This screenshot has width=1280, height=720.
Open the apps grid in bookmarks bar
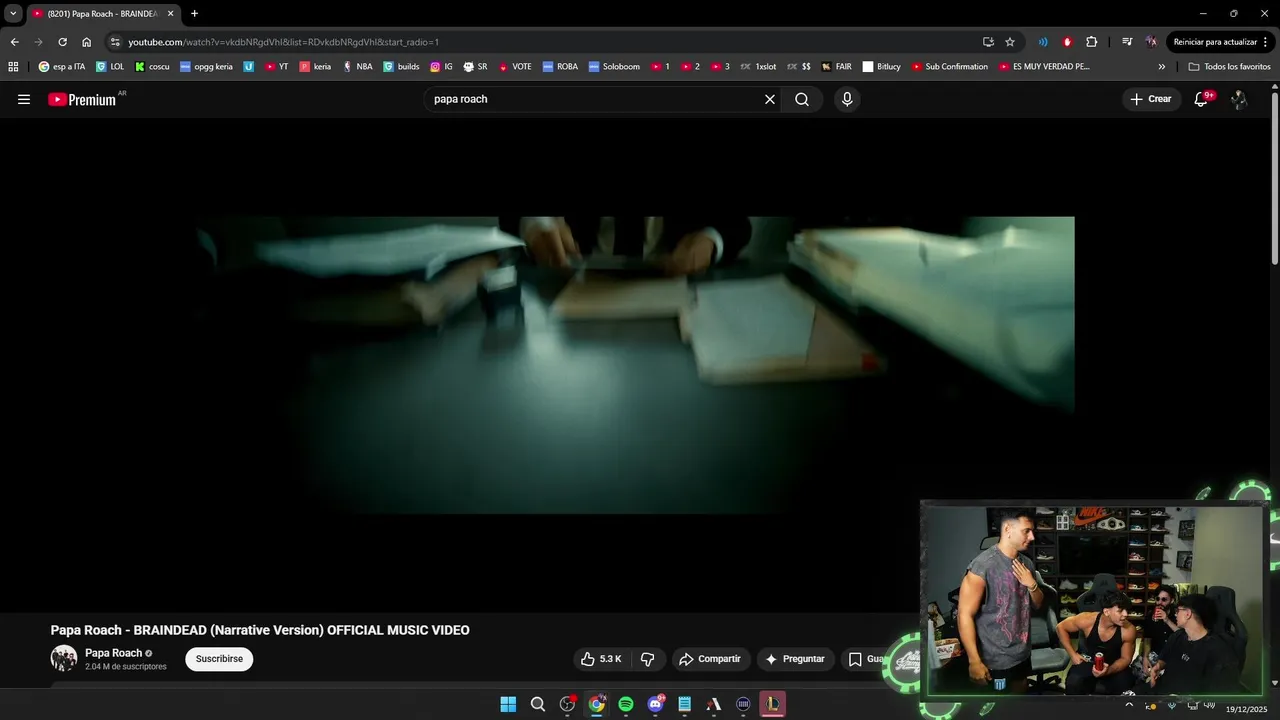pyautogui.click(x=13, y=67)
